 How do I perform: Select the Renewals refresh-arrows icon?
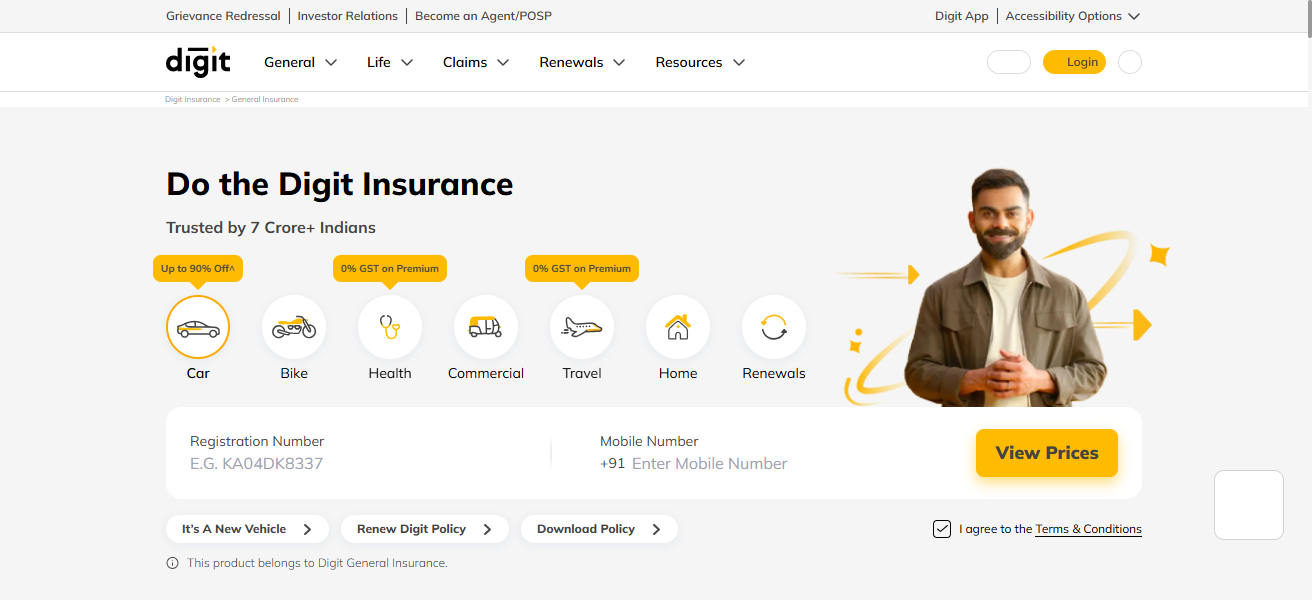[774, 327]
